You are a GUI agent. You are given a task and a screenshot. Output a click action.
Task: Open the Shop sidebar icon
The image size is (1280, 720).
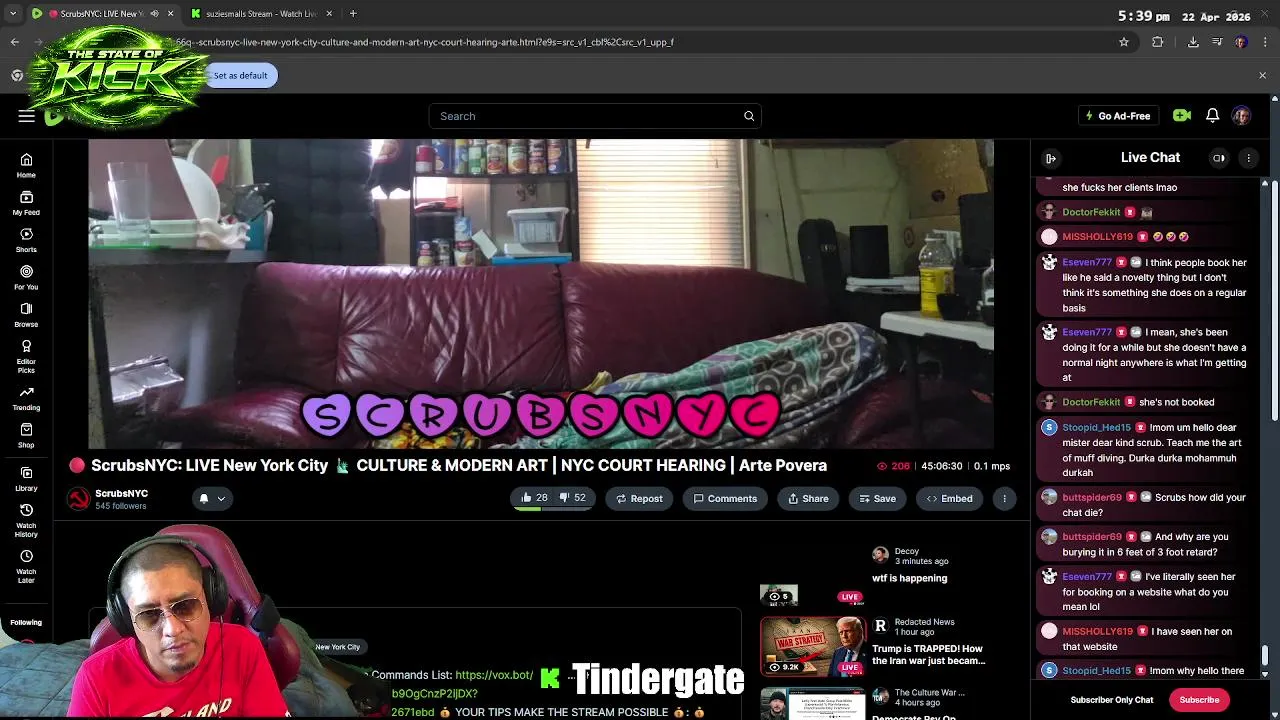point(26,435)
